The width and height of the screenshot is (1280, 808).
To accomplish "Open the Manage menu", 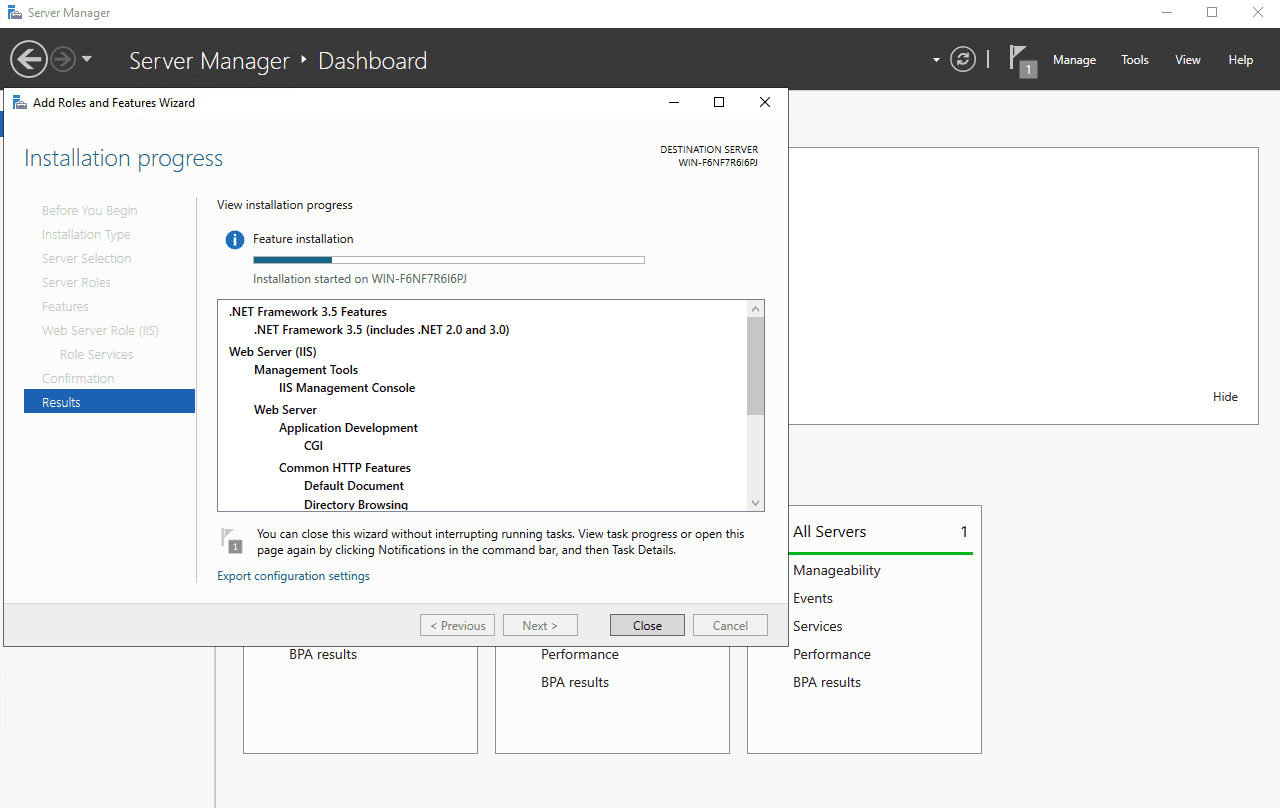I will pos(1074,60).
